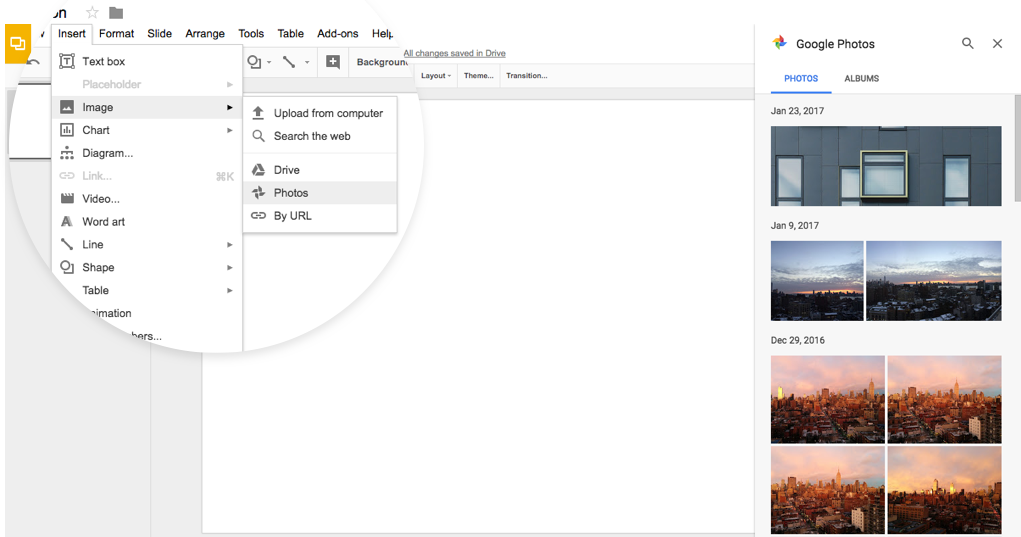Viewport: 1021px width, 537px height.
Task: Click the Text box icon
Action: (x=66, y=61)
